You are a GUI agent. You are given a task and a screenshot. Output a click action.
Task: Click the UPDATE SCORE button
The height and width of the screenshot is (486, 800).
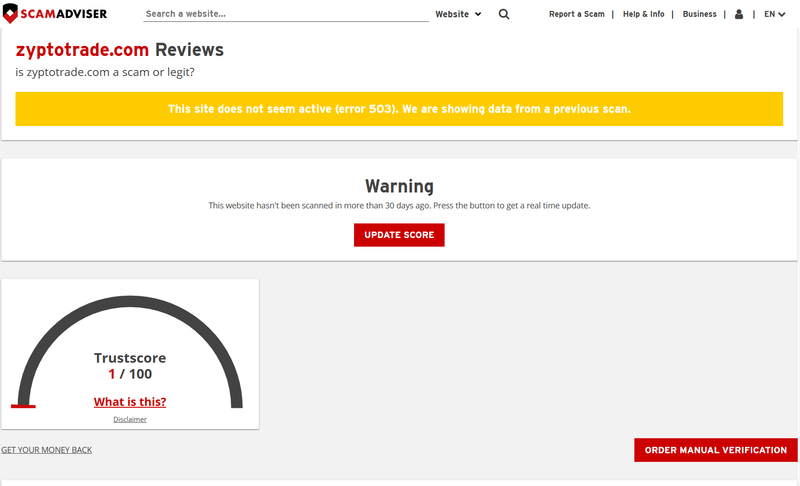click(399, 235)
